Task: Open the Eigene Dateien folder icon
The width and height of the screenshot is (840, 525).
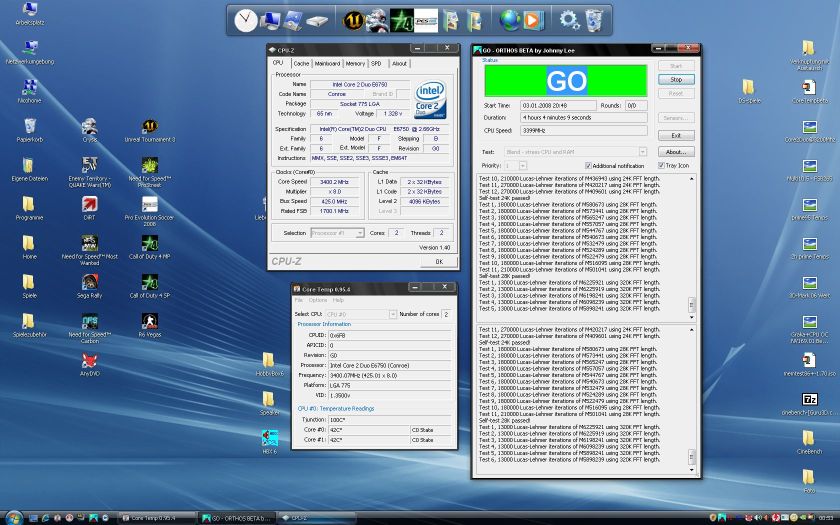Action: (29, 170)
